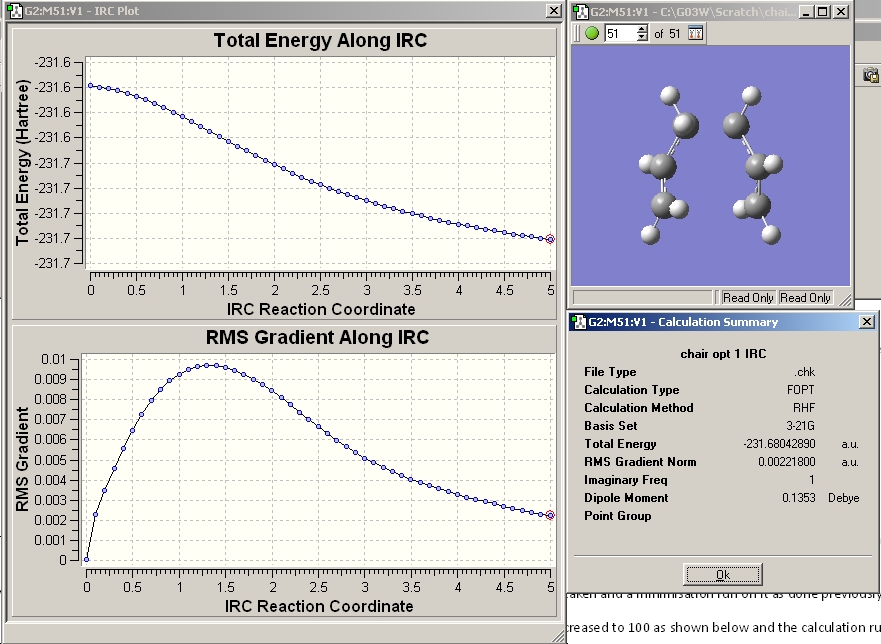Increase the frame number with the up arrow
Screen dimensions: 881x644
[642, 29]
